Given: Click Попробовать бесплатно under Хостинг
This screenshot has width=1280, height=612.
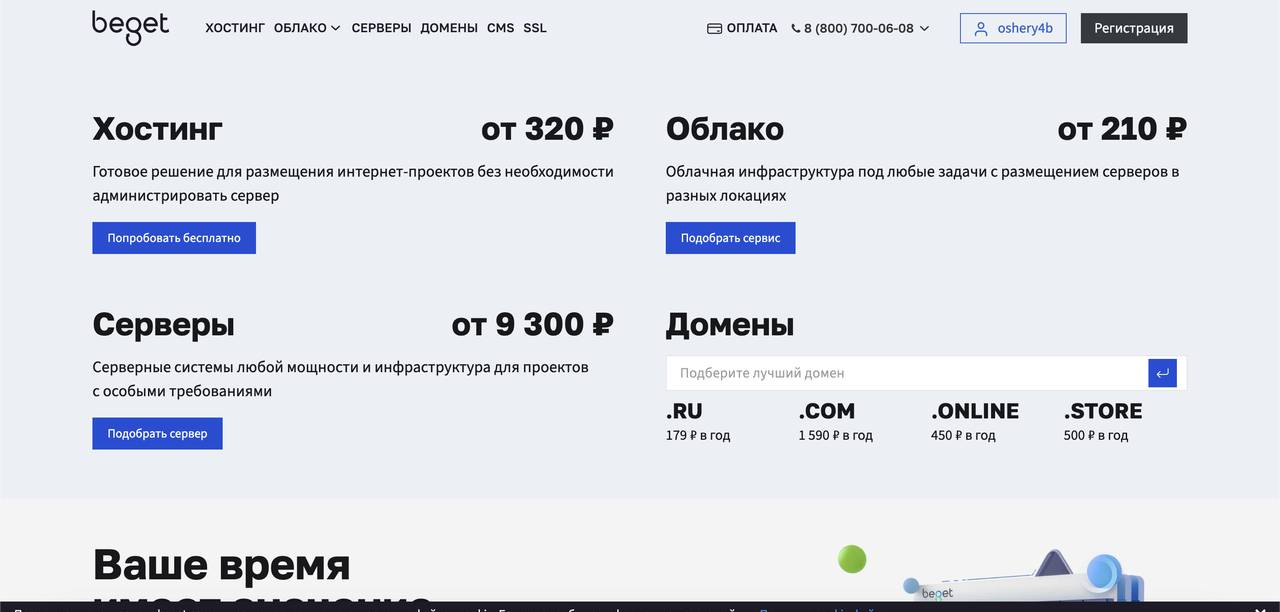Looking at the screenshot, I should [174, 238].
